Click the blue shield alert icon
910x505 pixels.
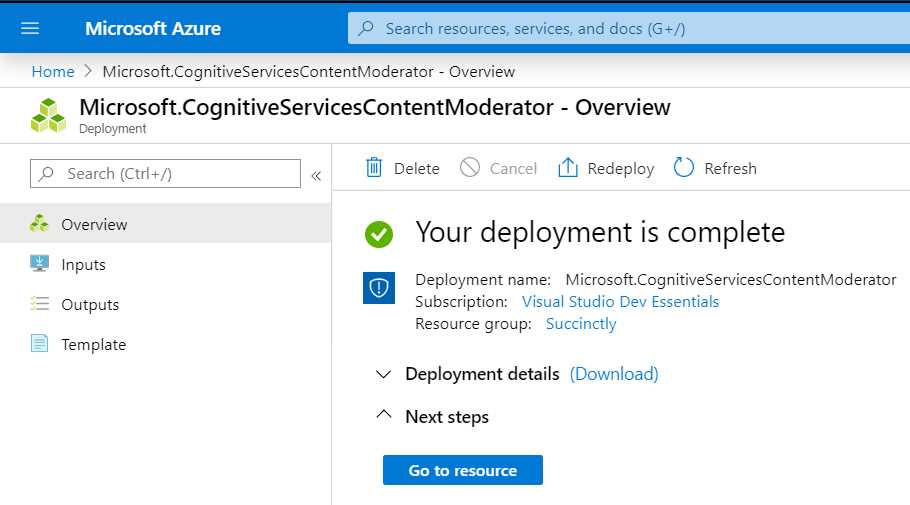(x=379, y=288)
